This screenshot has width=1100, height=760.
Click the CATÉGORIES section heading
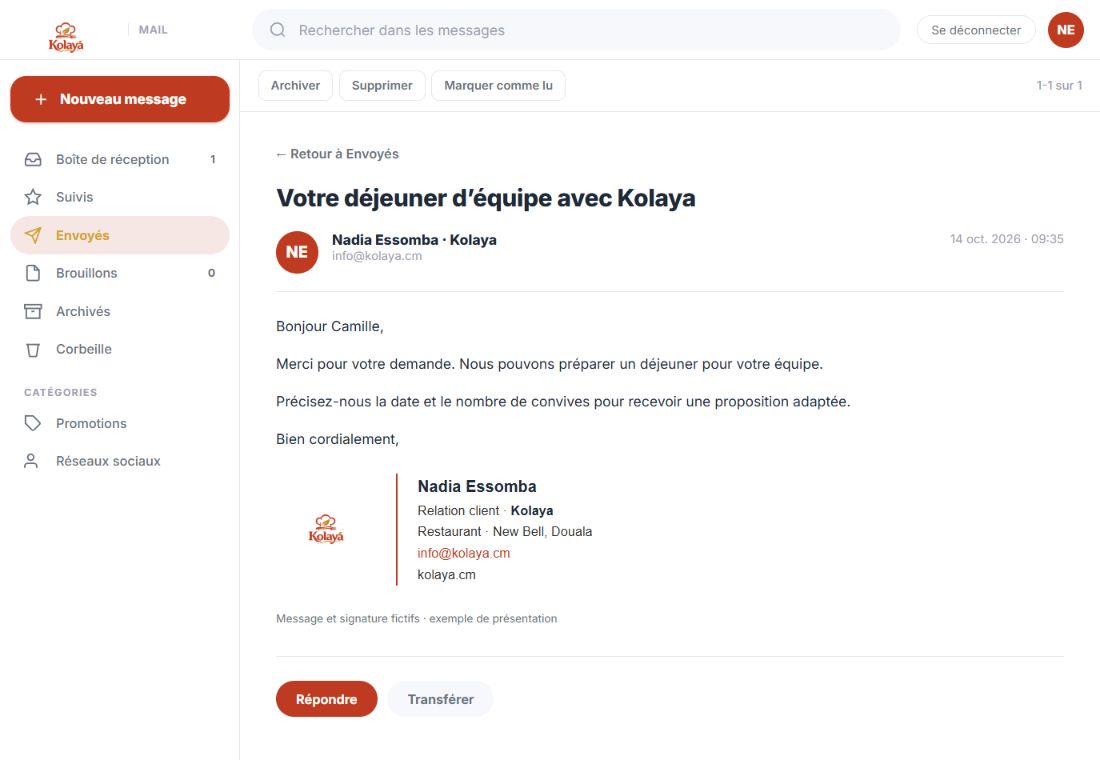(61, 392)
